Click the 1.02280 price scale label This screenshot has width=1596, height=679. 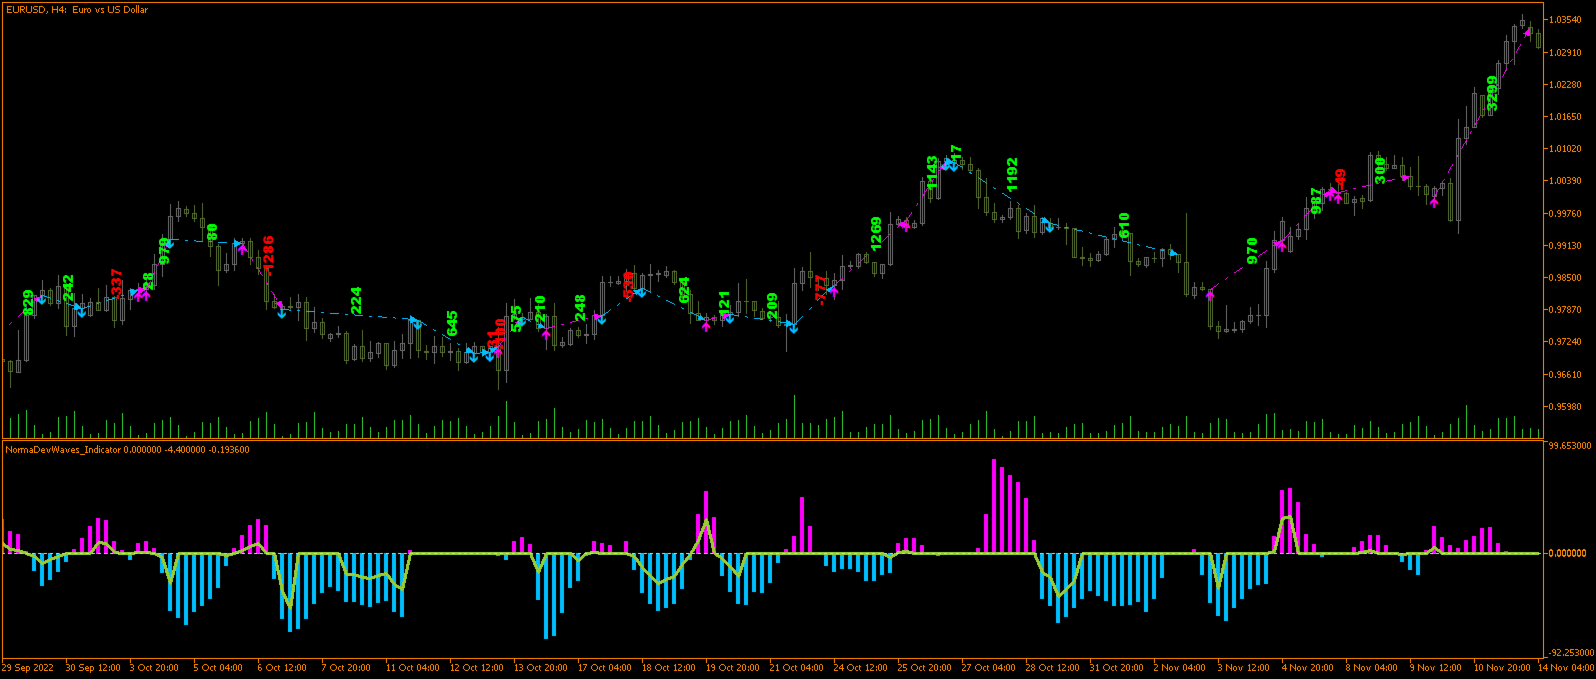[1567, 84]
